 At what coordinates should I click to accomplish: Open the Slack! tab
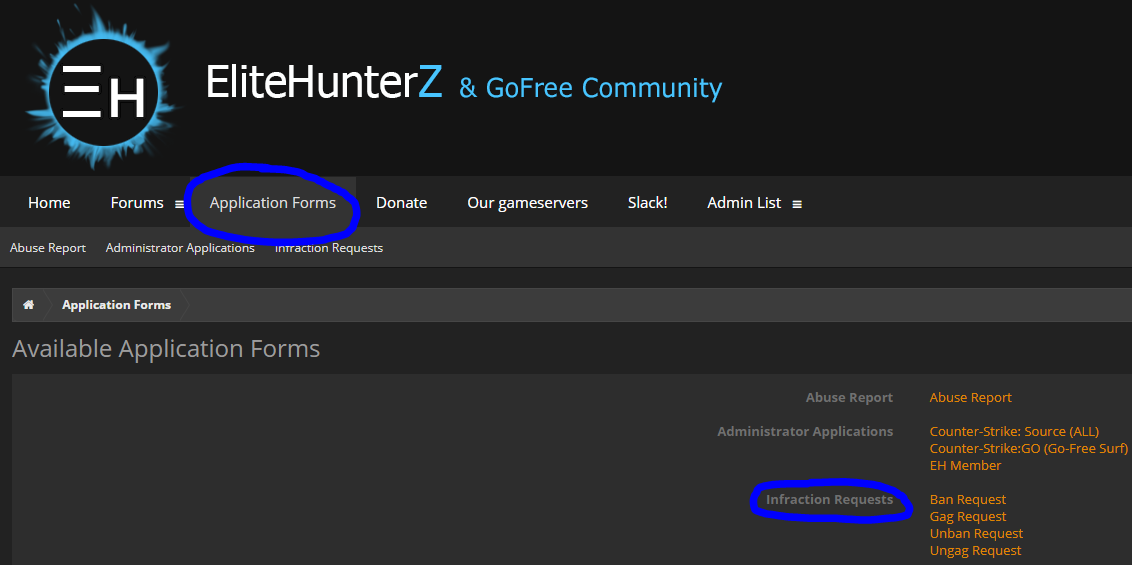(648, 203)
